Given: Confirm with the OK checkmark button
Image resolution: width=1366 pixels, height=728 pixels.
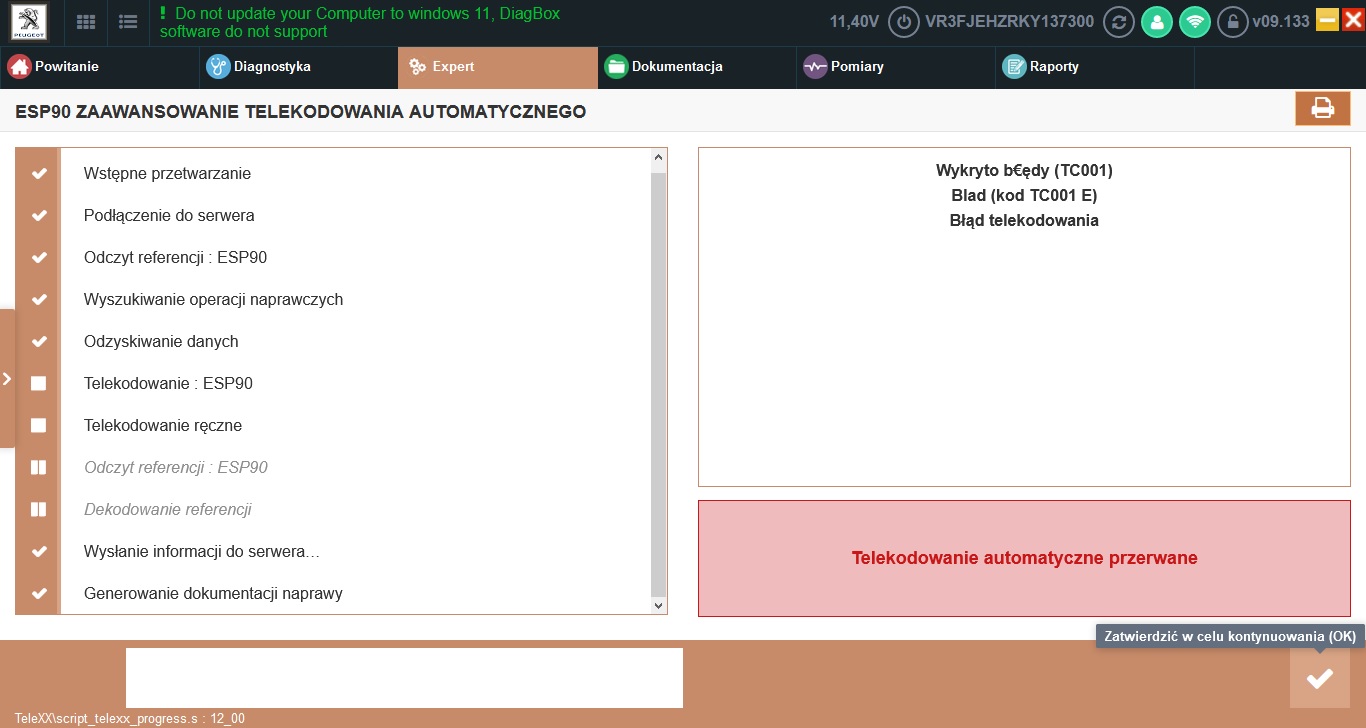Looking at the screenshot, I should click(x=1319, y=678).
